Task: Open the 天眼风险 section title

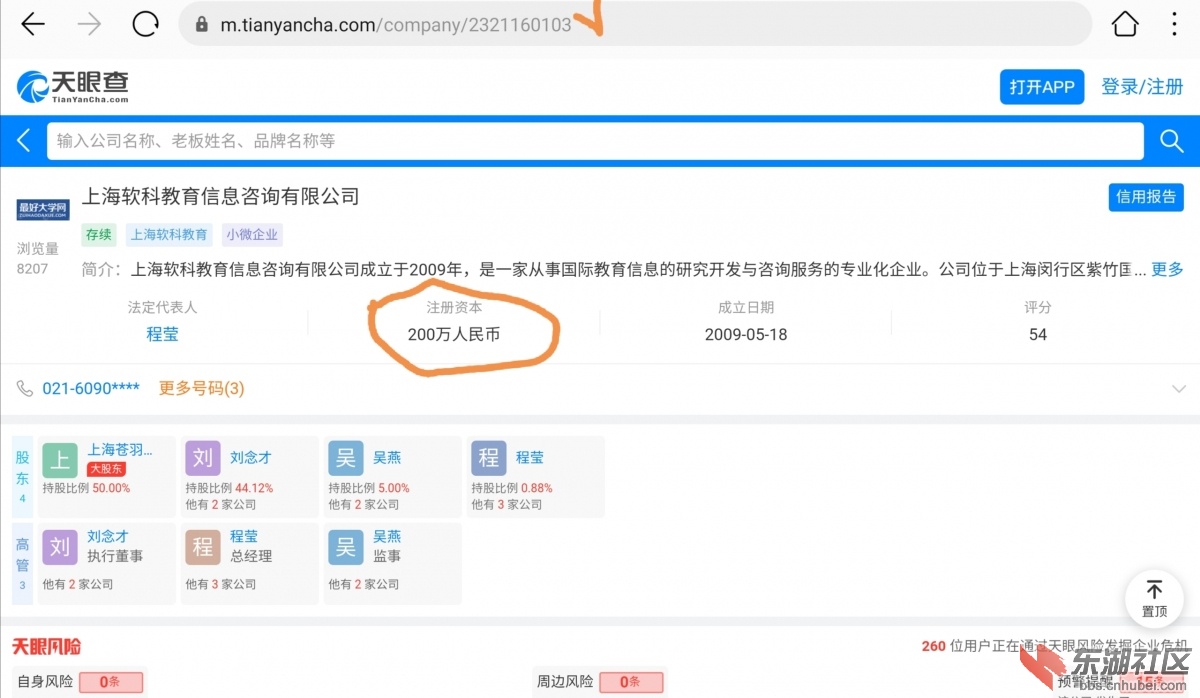Action: point(46,647)
